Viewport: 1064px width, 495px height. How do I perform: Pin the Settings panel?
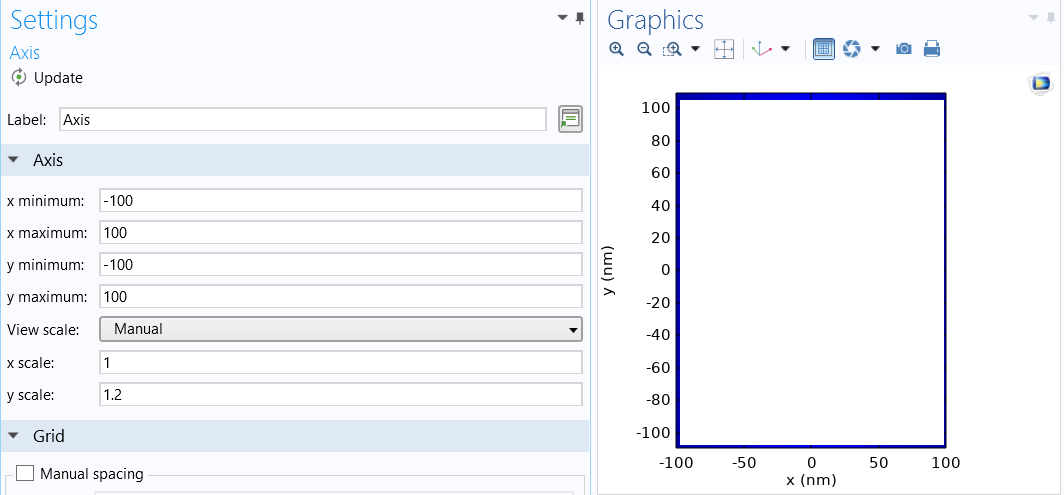tap(580, 18)
